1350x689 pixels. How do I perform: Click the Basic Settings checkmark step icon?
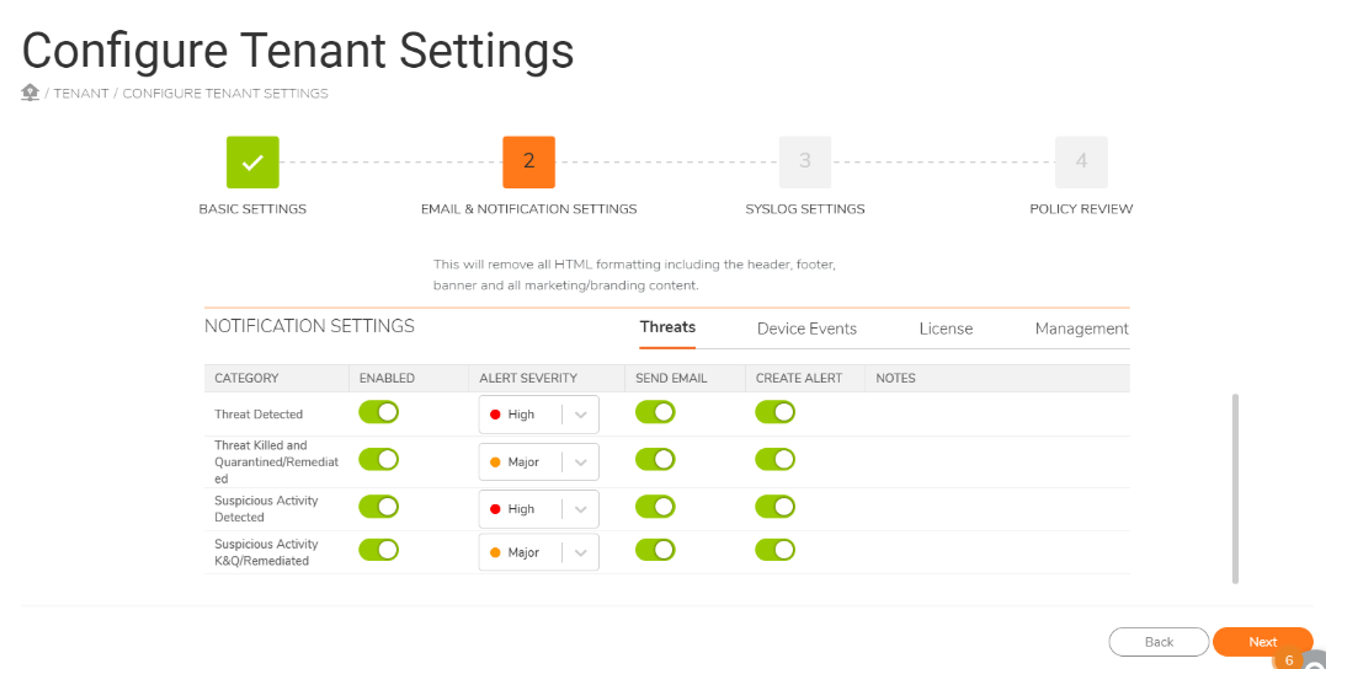pyautogui.click(x=252, y=162)
